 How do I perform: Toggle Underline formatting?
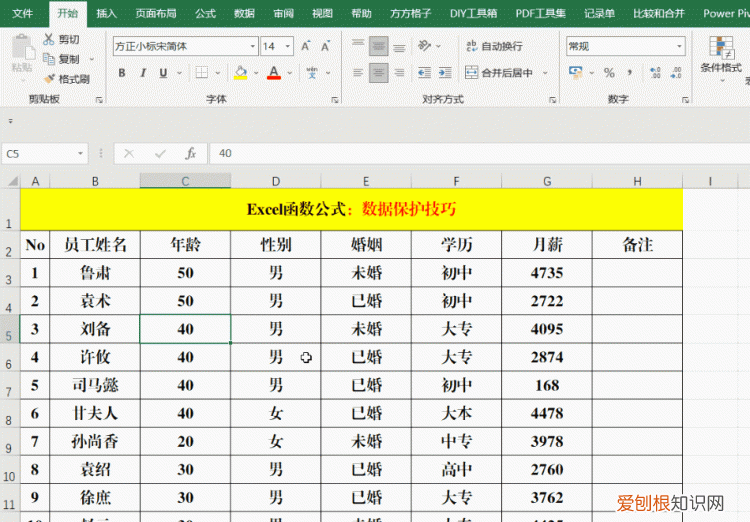click(x=163, y=73)
